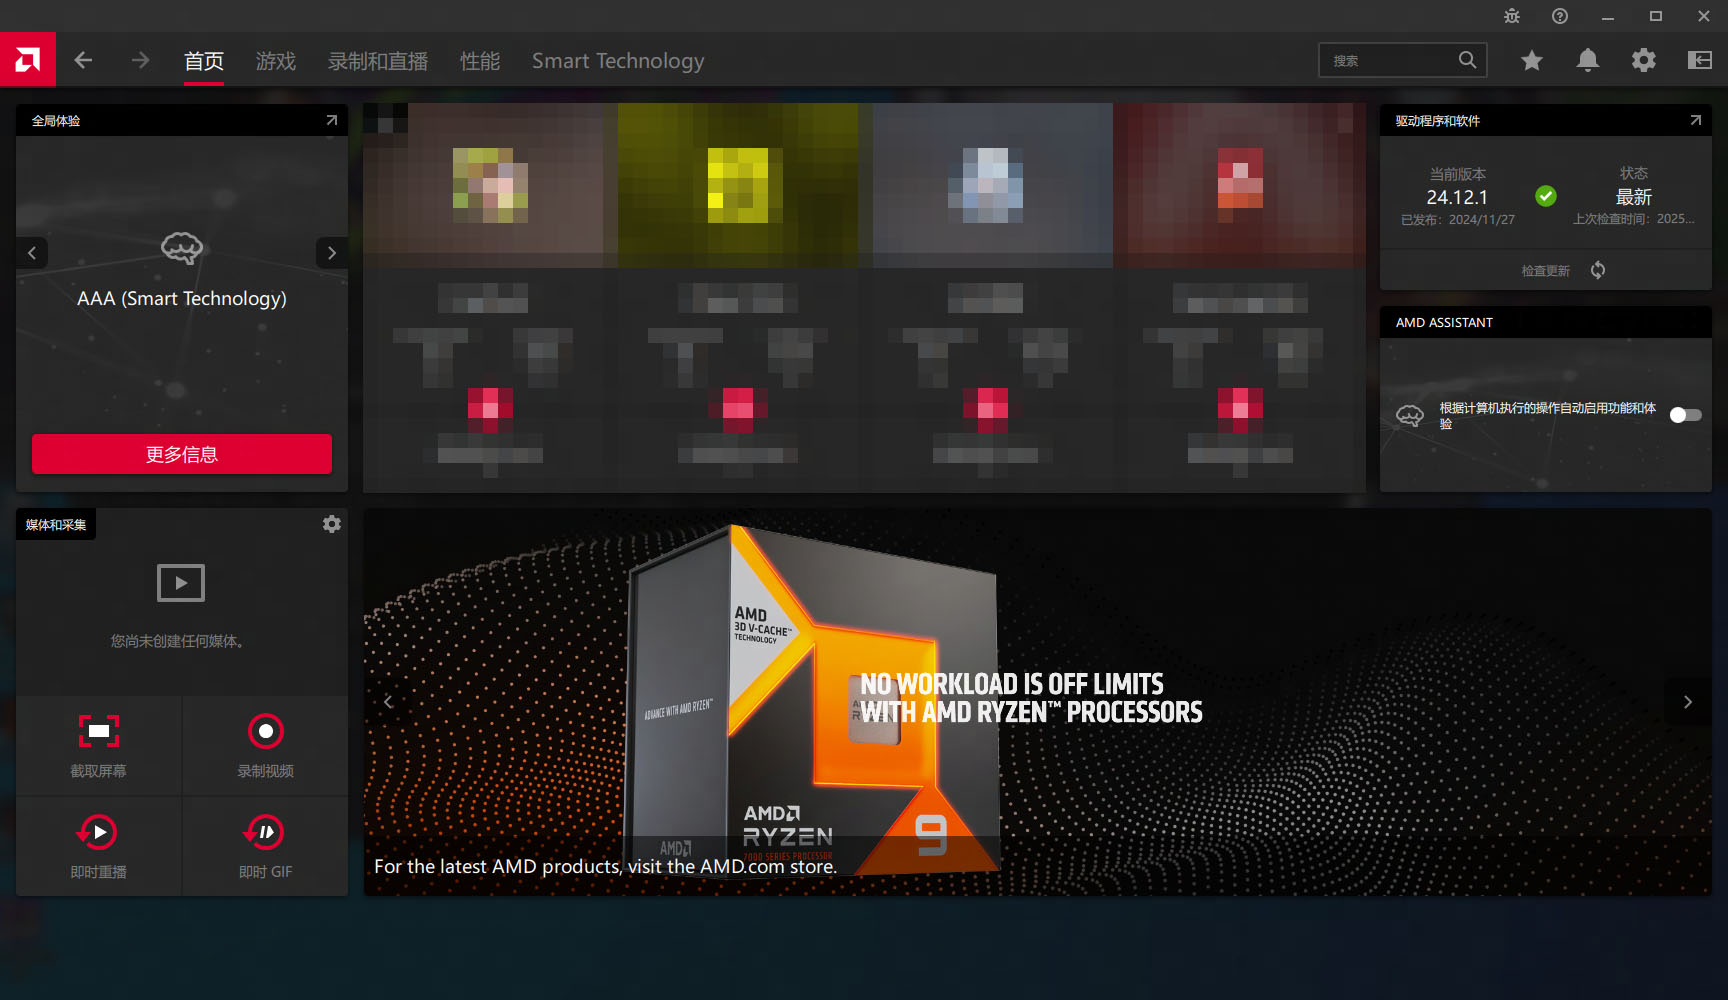Open the red fourth game thumbnail
Image resolution: width=1728 pixels, height=1000 pixels.
click(x=1239, y=185)
